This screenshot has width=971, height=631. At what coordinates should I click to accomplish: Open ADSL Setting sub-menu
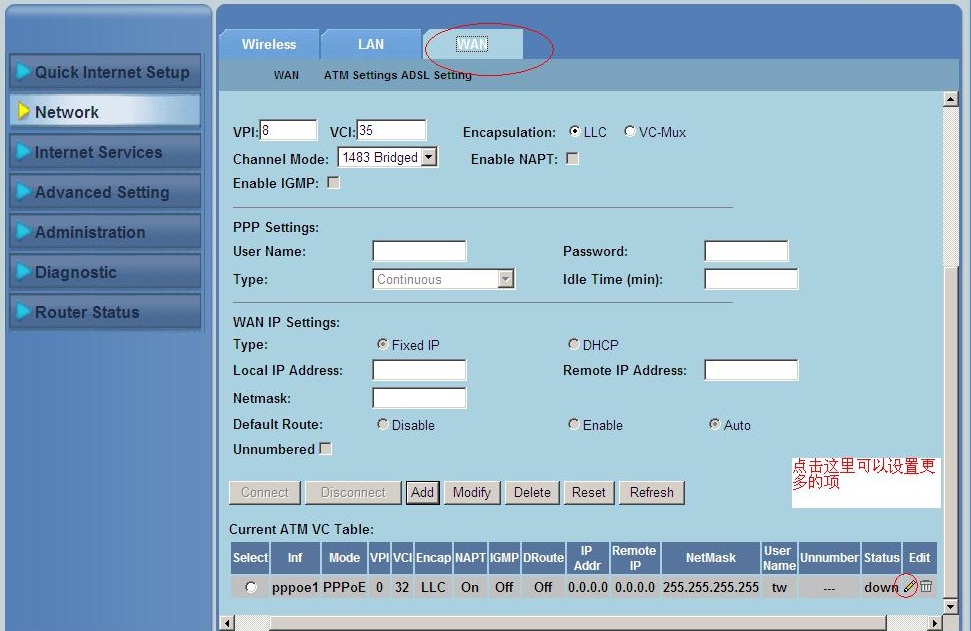(x=436, y=75)
